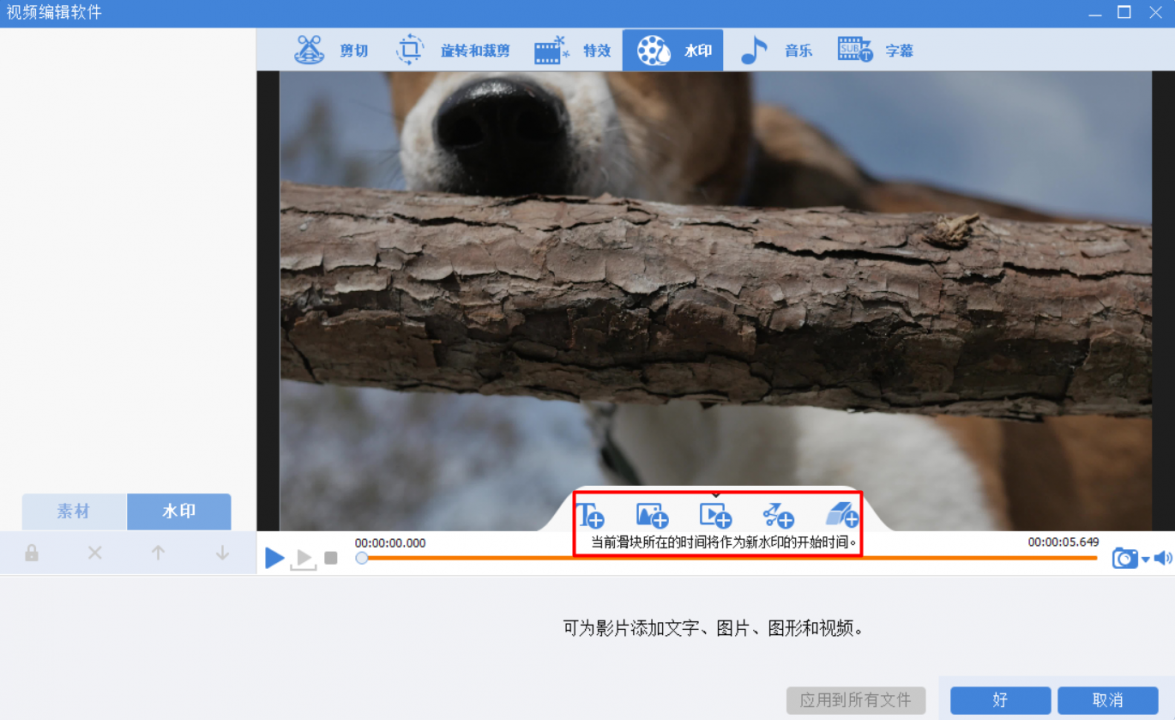Click the lock icon in left panel

(x=31, y=554)
